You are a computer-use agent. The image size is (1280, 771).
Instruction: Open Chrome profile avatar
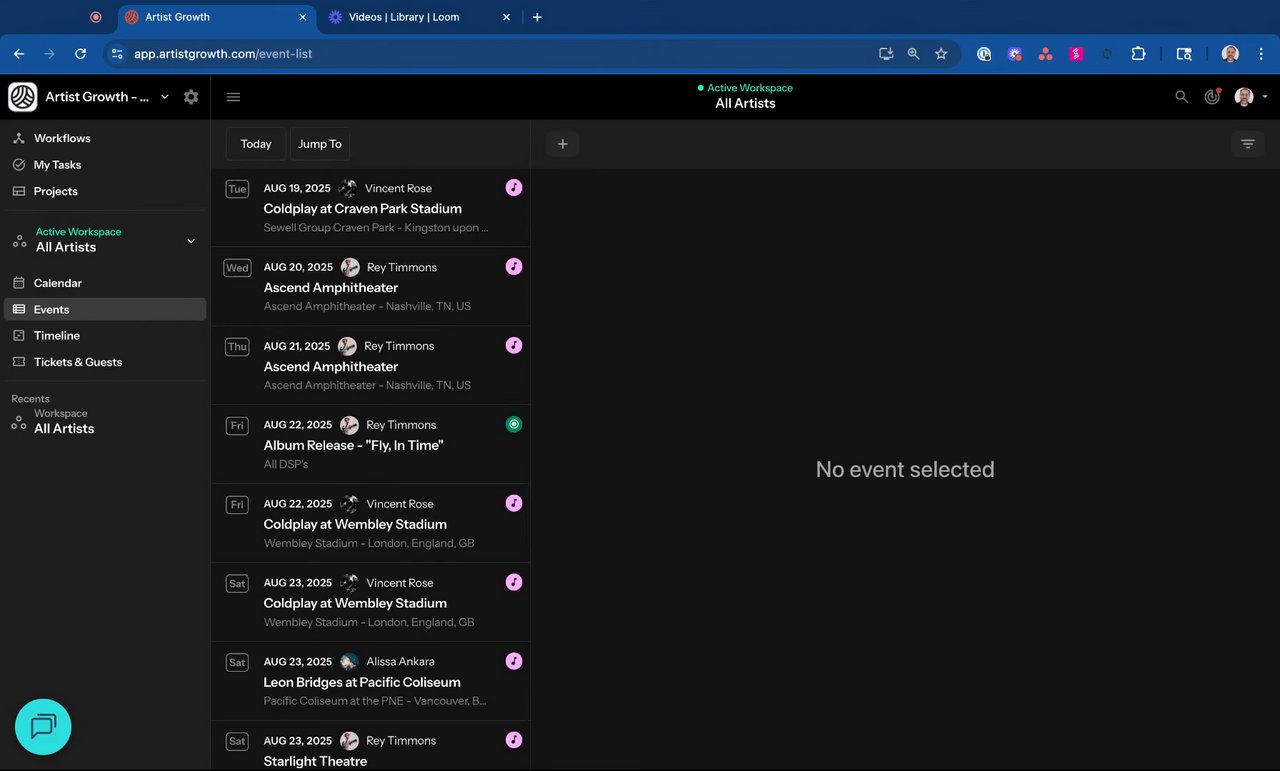1230,54
